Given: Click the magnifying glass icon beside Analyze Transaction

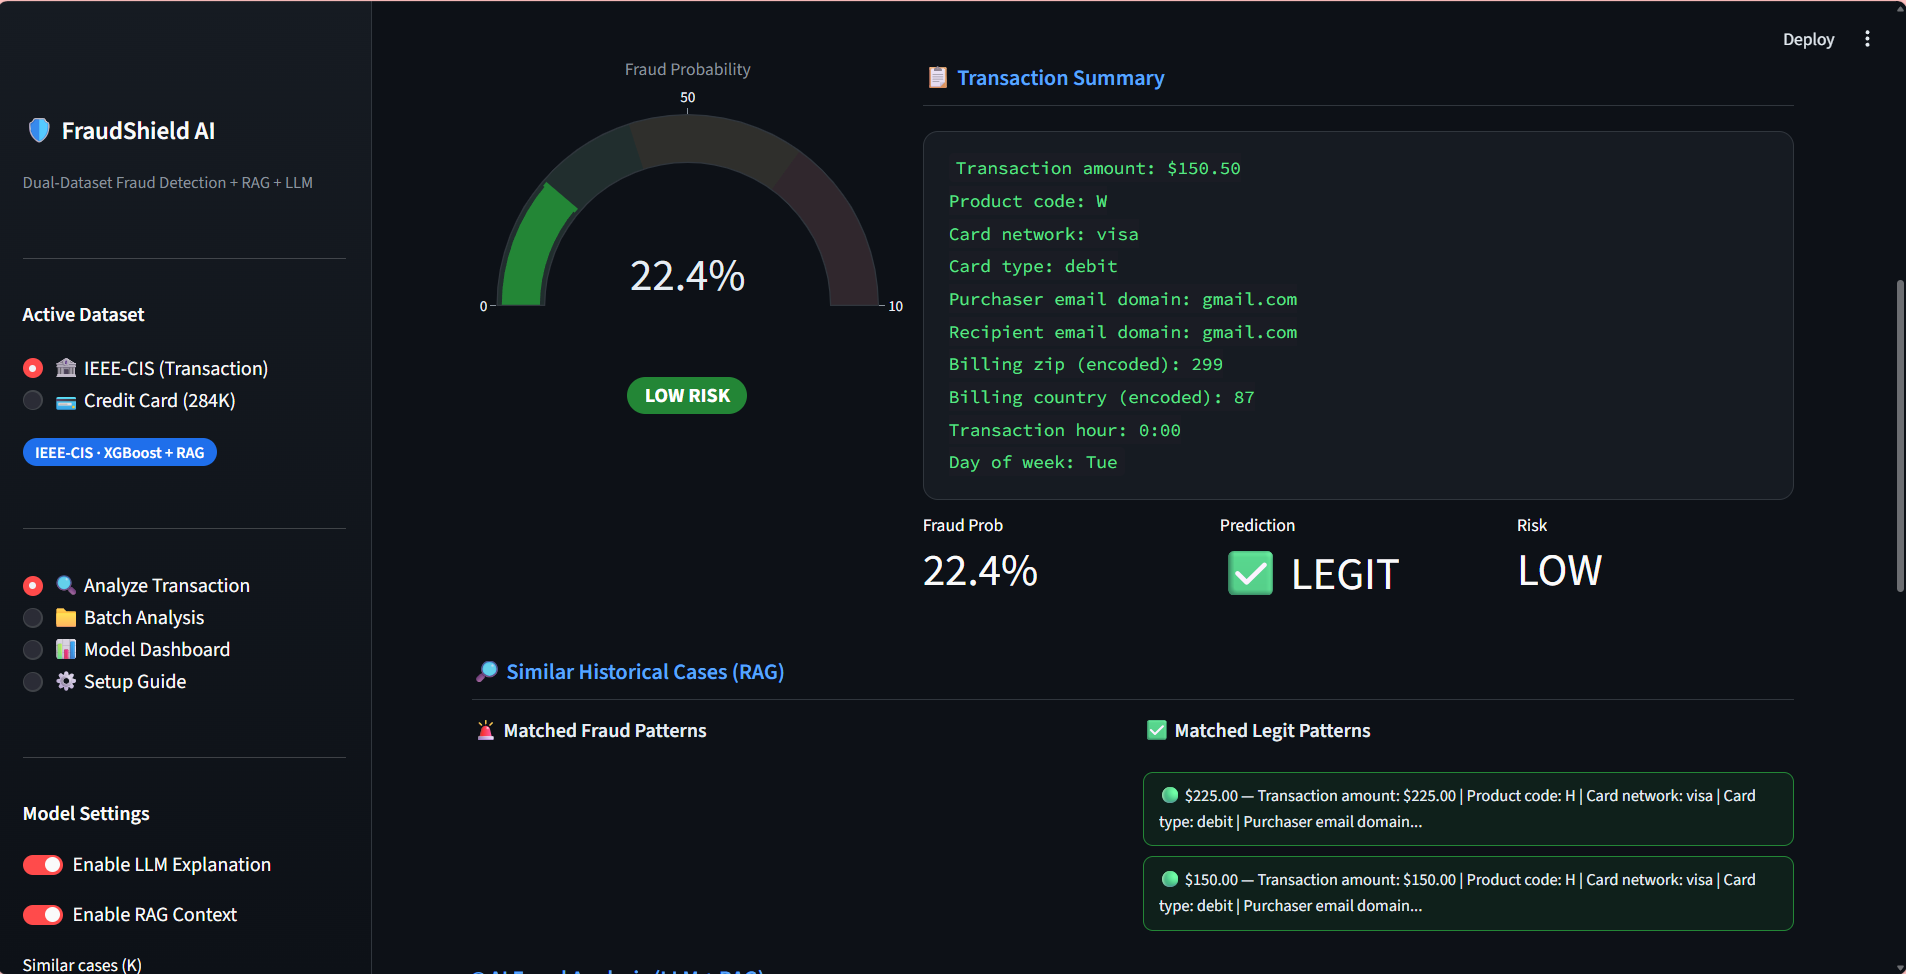Looking at the screenshot, I should 65,584.
